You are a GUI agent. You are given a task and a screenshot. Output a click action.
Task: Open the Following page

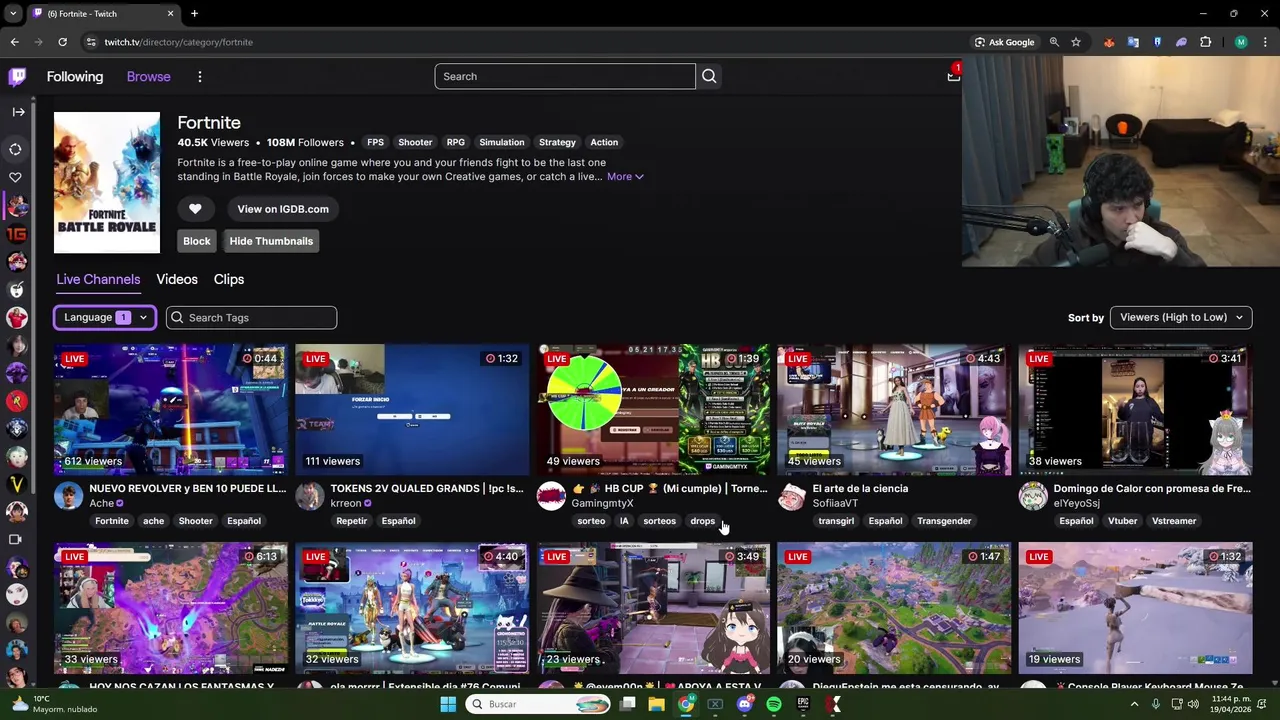75,77
